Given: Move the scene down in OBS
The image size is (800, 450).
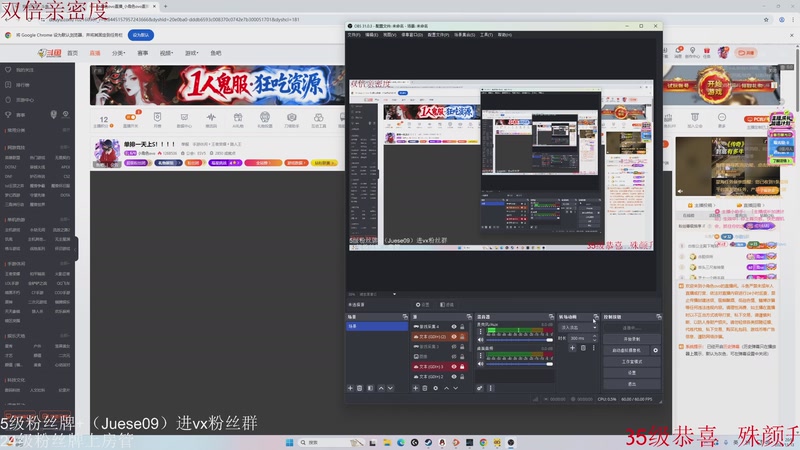Looking at the screenshot, I should pyautogui.click(x=390, y=388).
